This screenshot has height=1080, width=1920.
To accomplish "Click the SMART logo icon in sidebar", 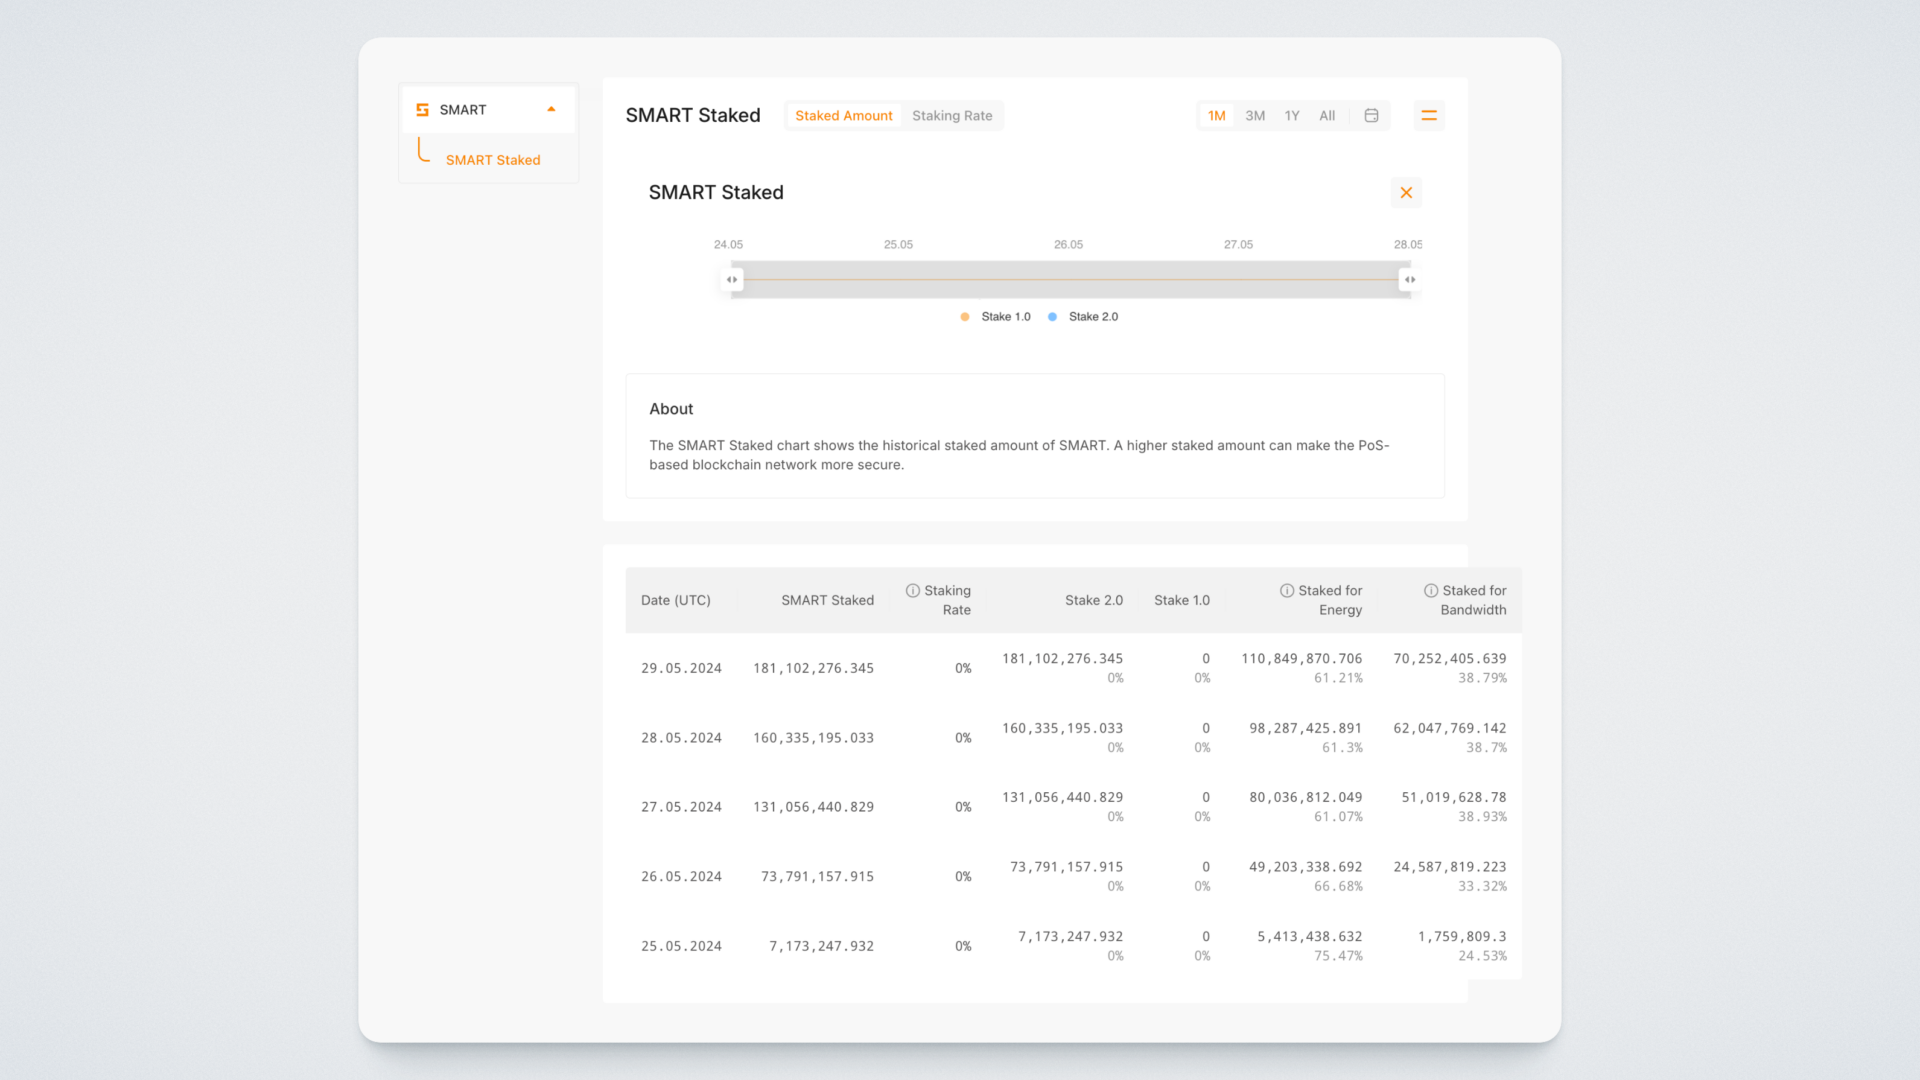I will click(422, 110).
